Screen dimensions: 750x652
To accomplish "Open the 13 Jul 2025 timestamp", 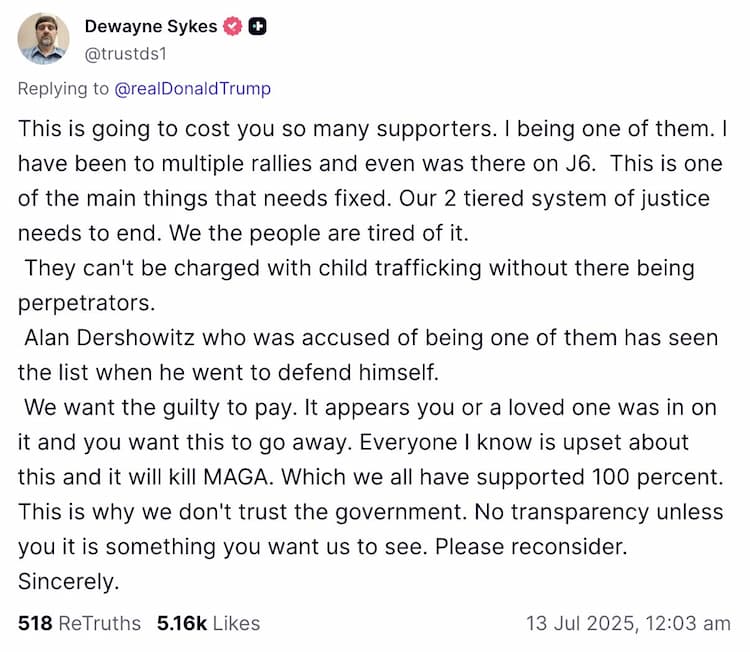I will (x=628, y=623).
